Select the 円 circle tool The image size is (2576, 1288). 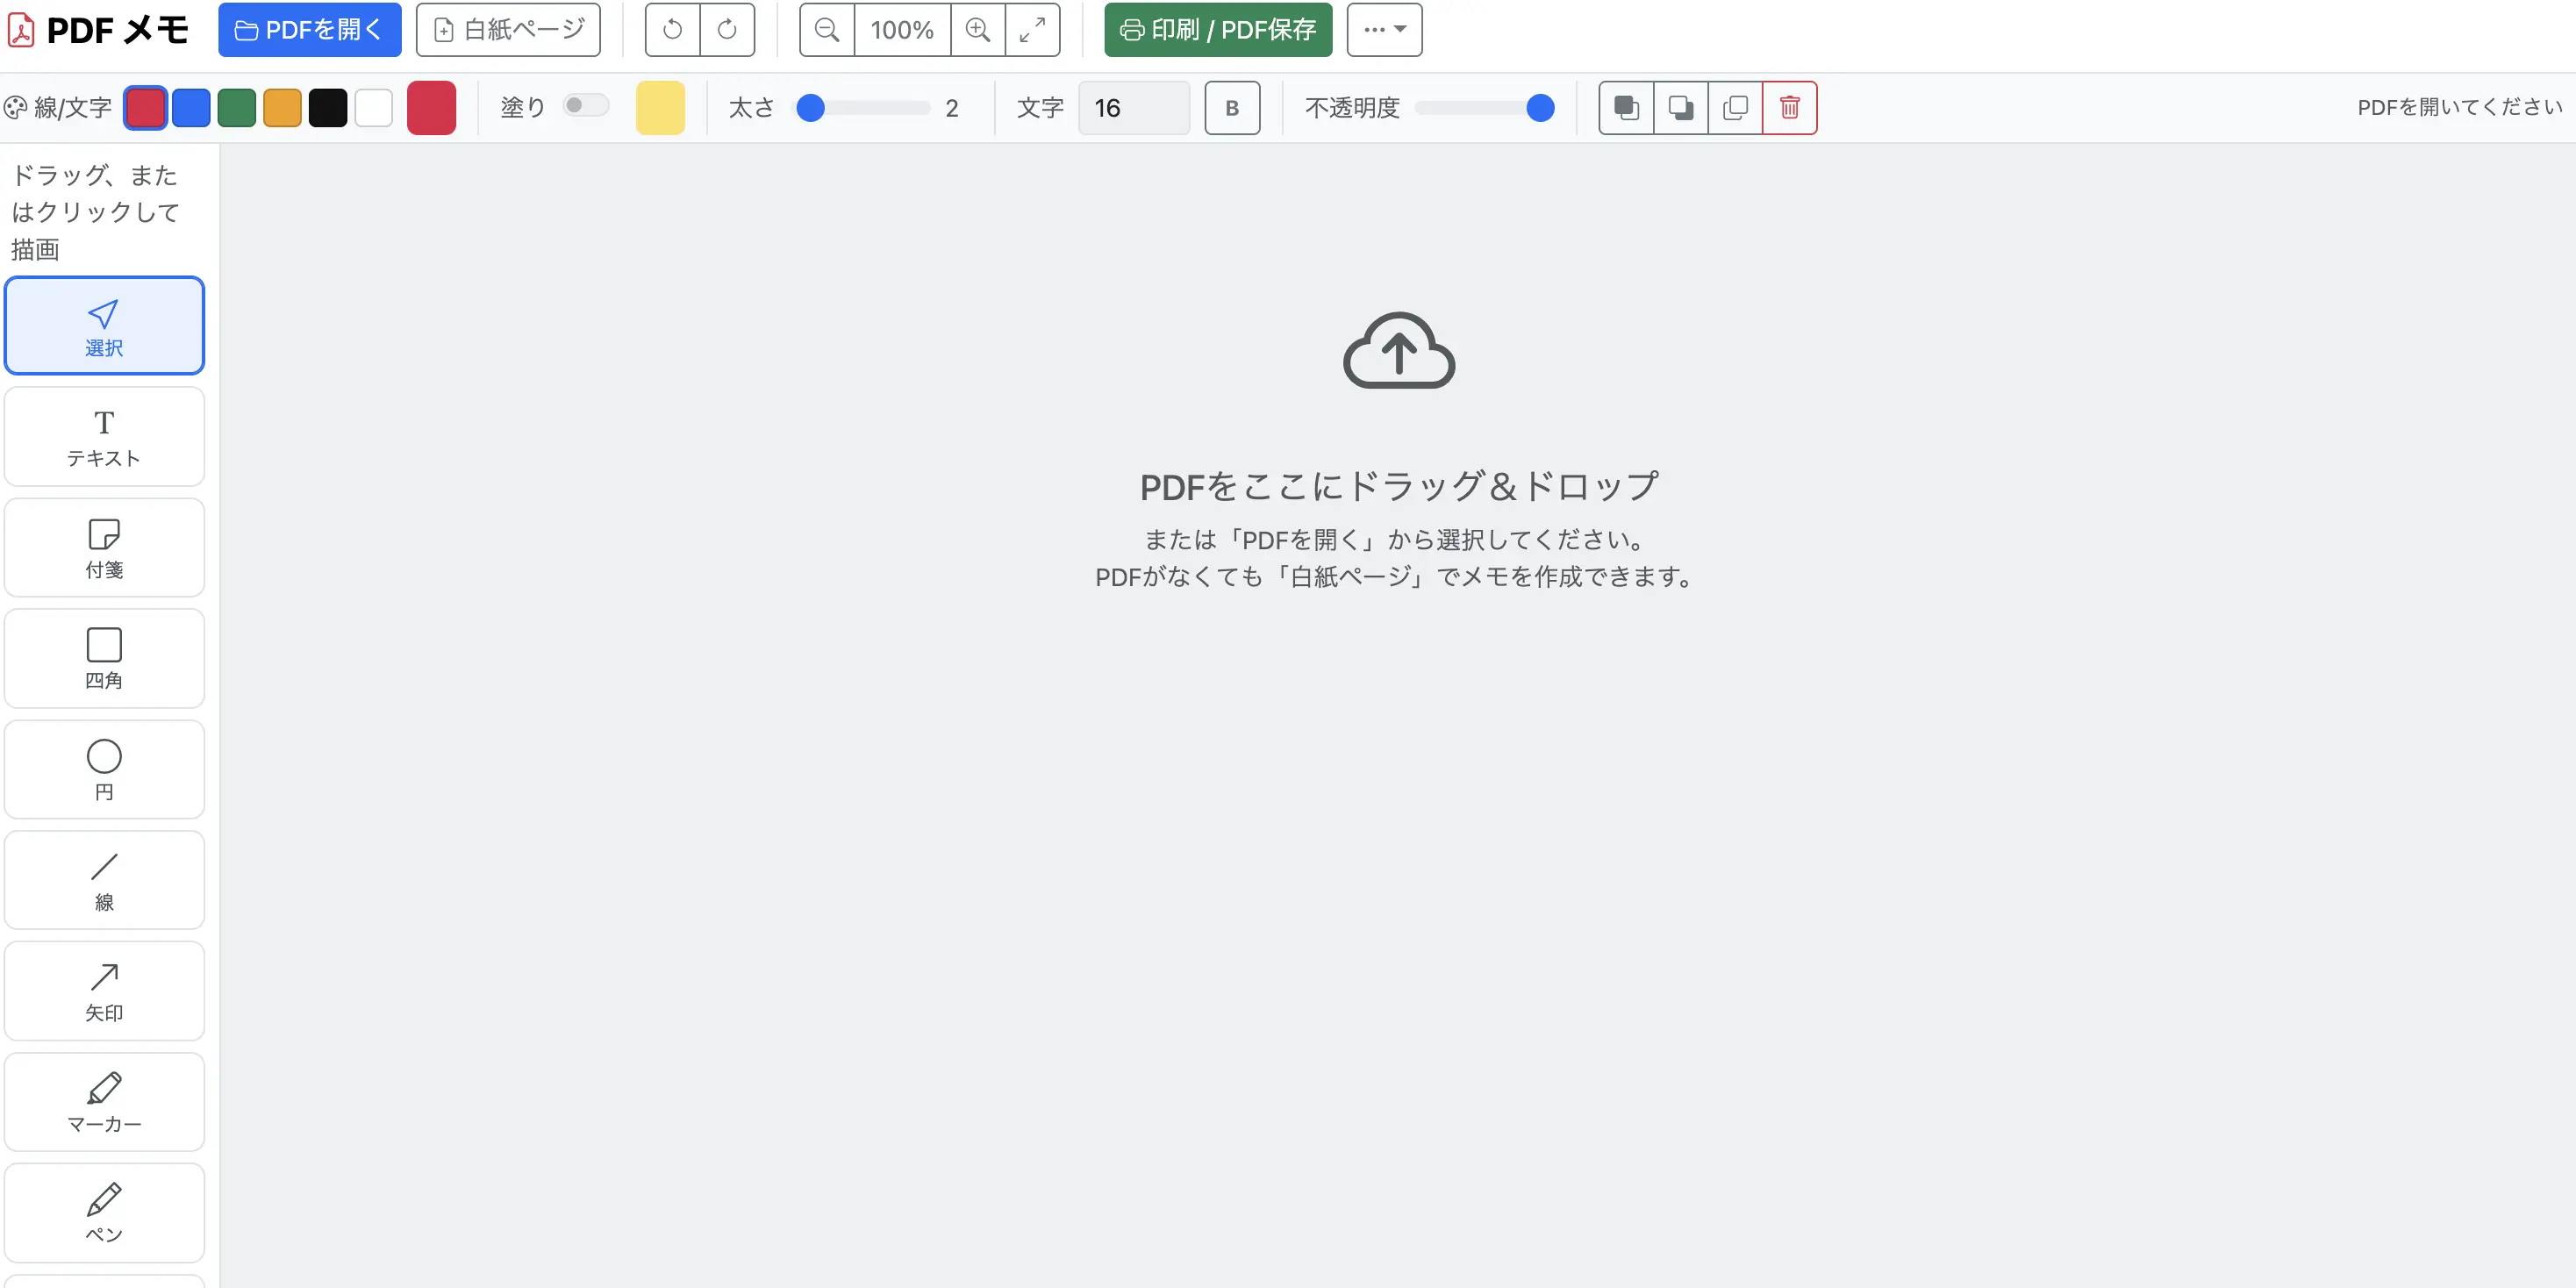(x=104, y=770)
